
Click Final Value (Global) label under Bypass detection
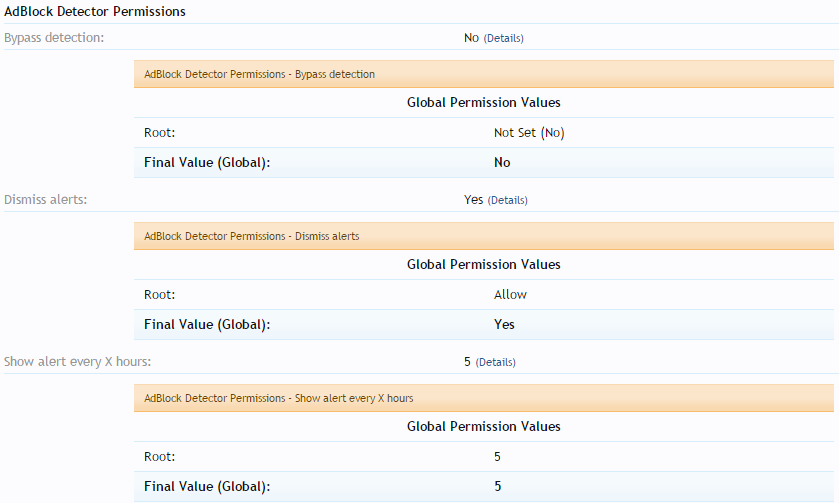coord(207,163)
